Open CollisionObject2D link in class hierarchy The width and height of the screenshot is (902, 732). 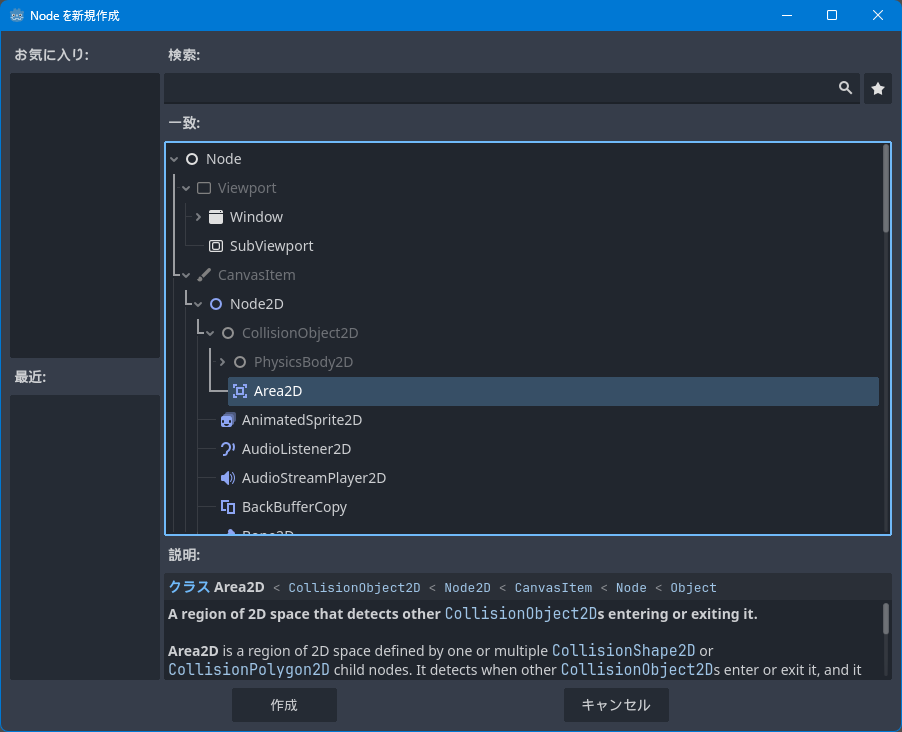[354, 588]
